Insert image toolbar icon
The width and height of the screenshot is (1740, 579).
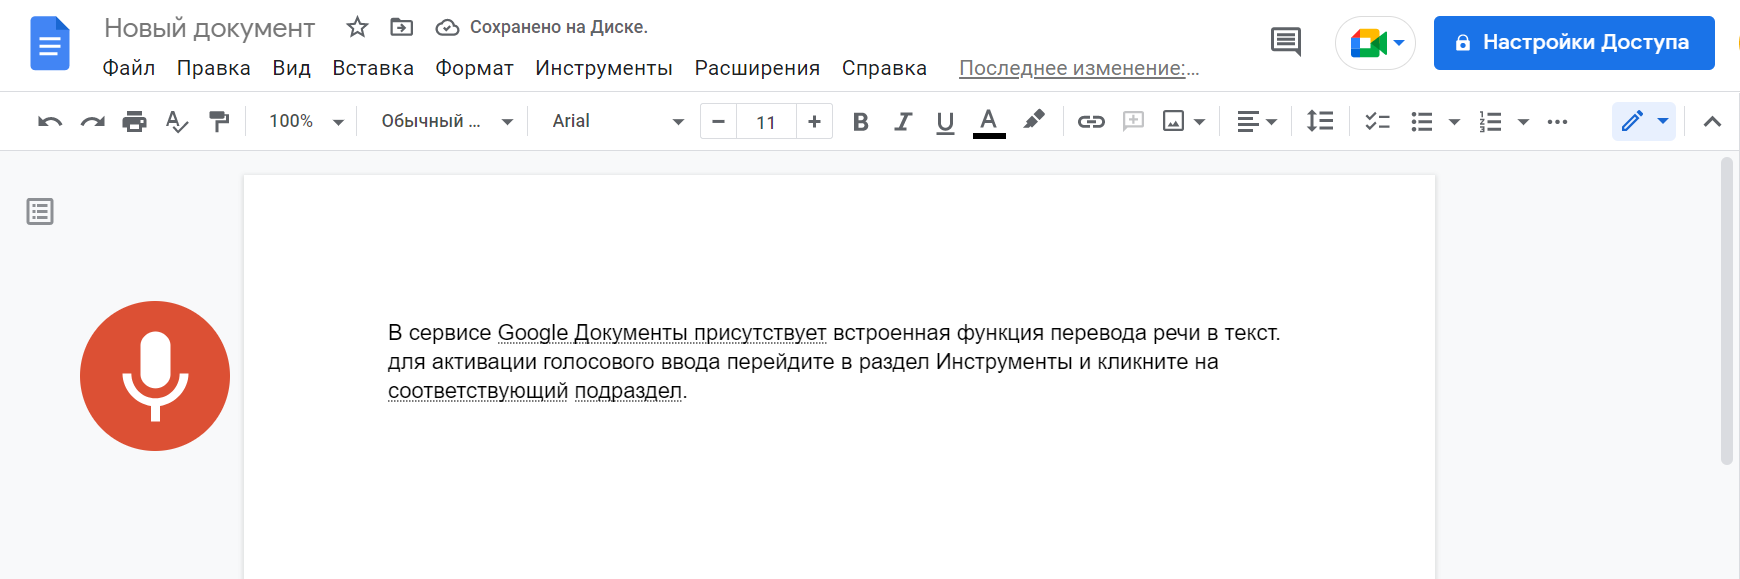1173,122
